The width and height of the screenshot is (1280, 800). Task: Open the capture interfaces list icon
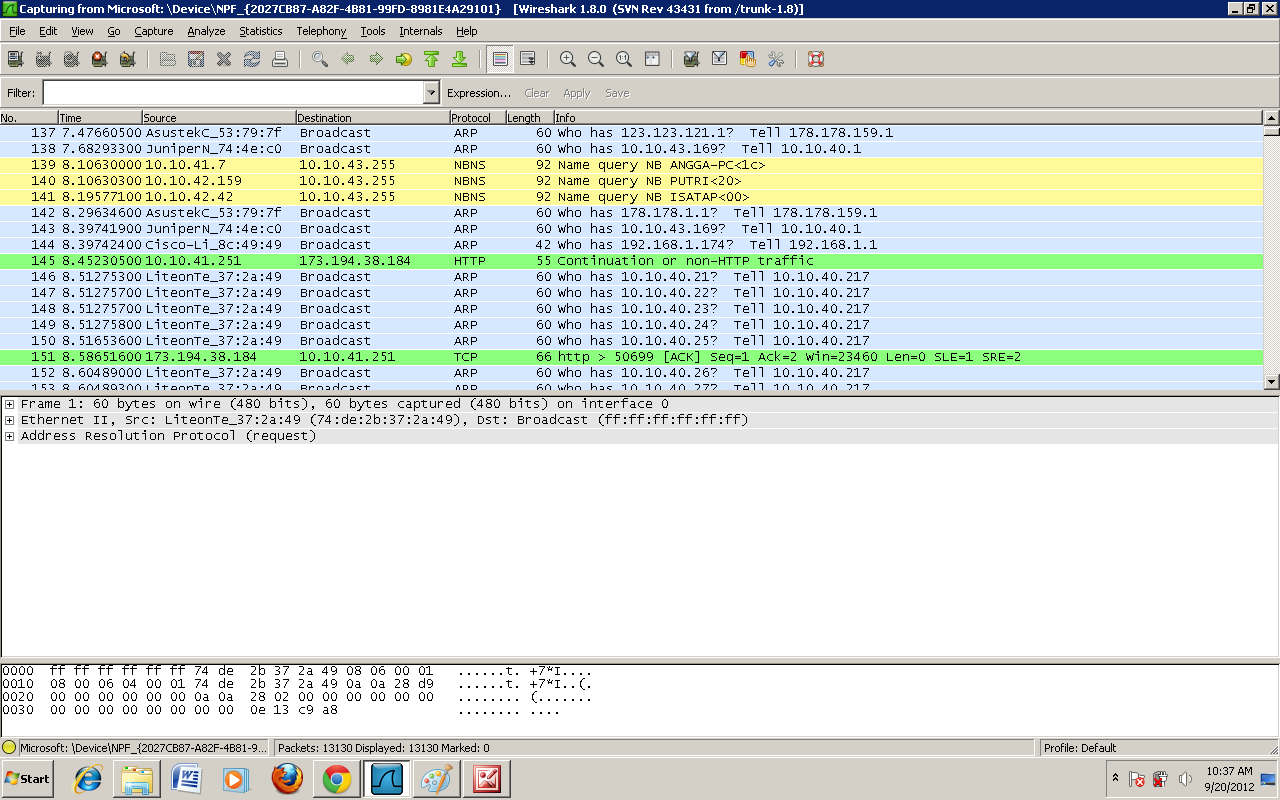tap(15, 59)
